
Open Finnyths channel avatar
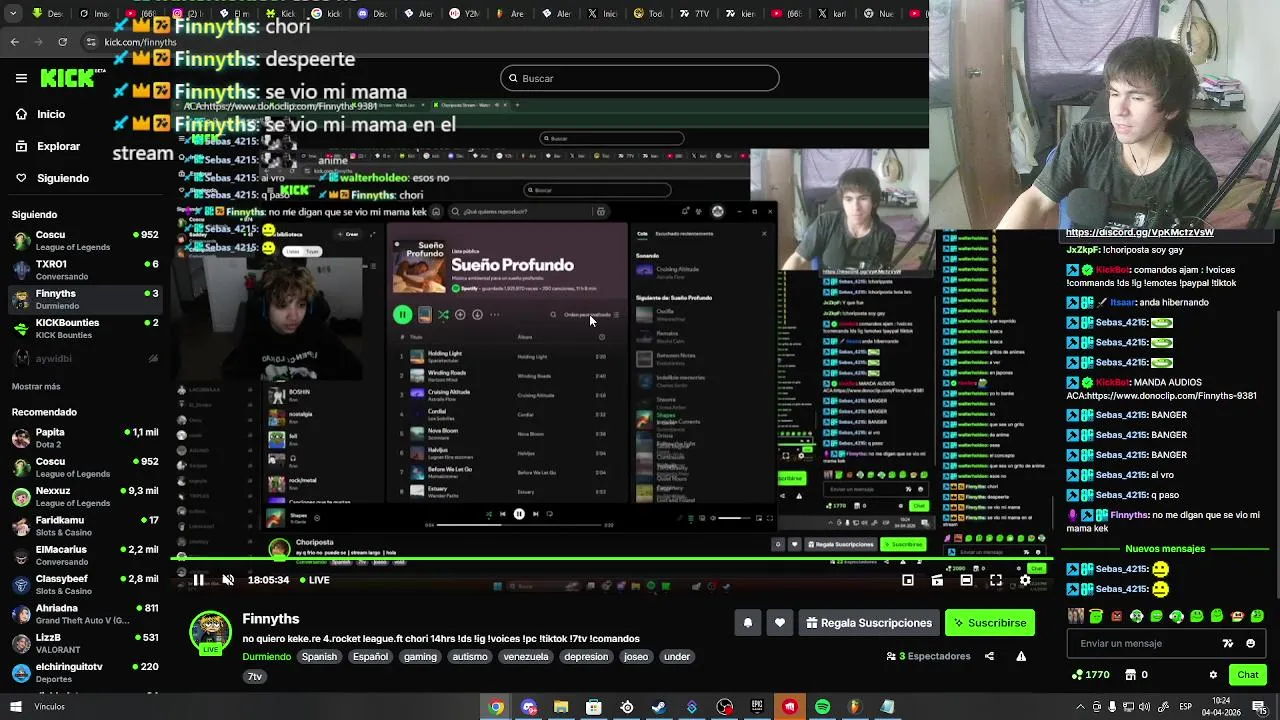pos(210,632)
